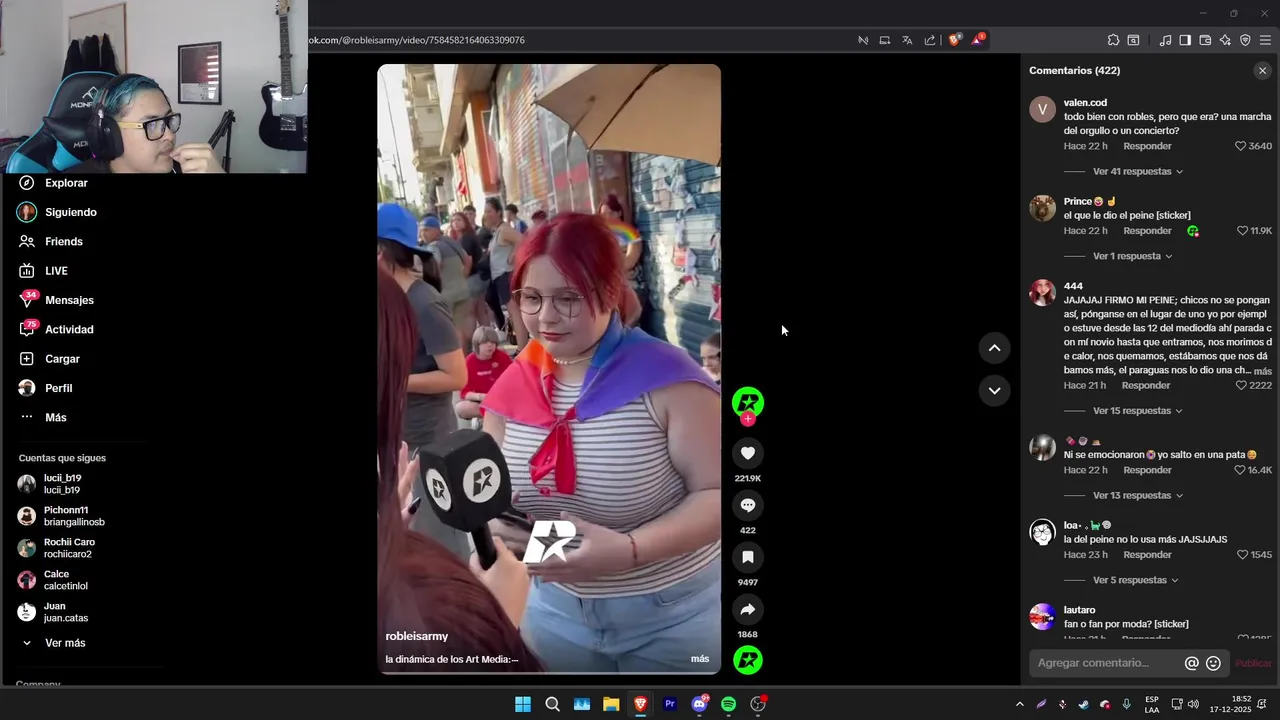Like loa's comment with 1545 likes
The width and height of the screenshot is (1280, 720).
[1243, 555]
